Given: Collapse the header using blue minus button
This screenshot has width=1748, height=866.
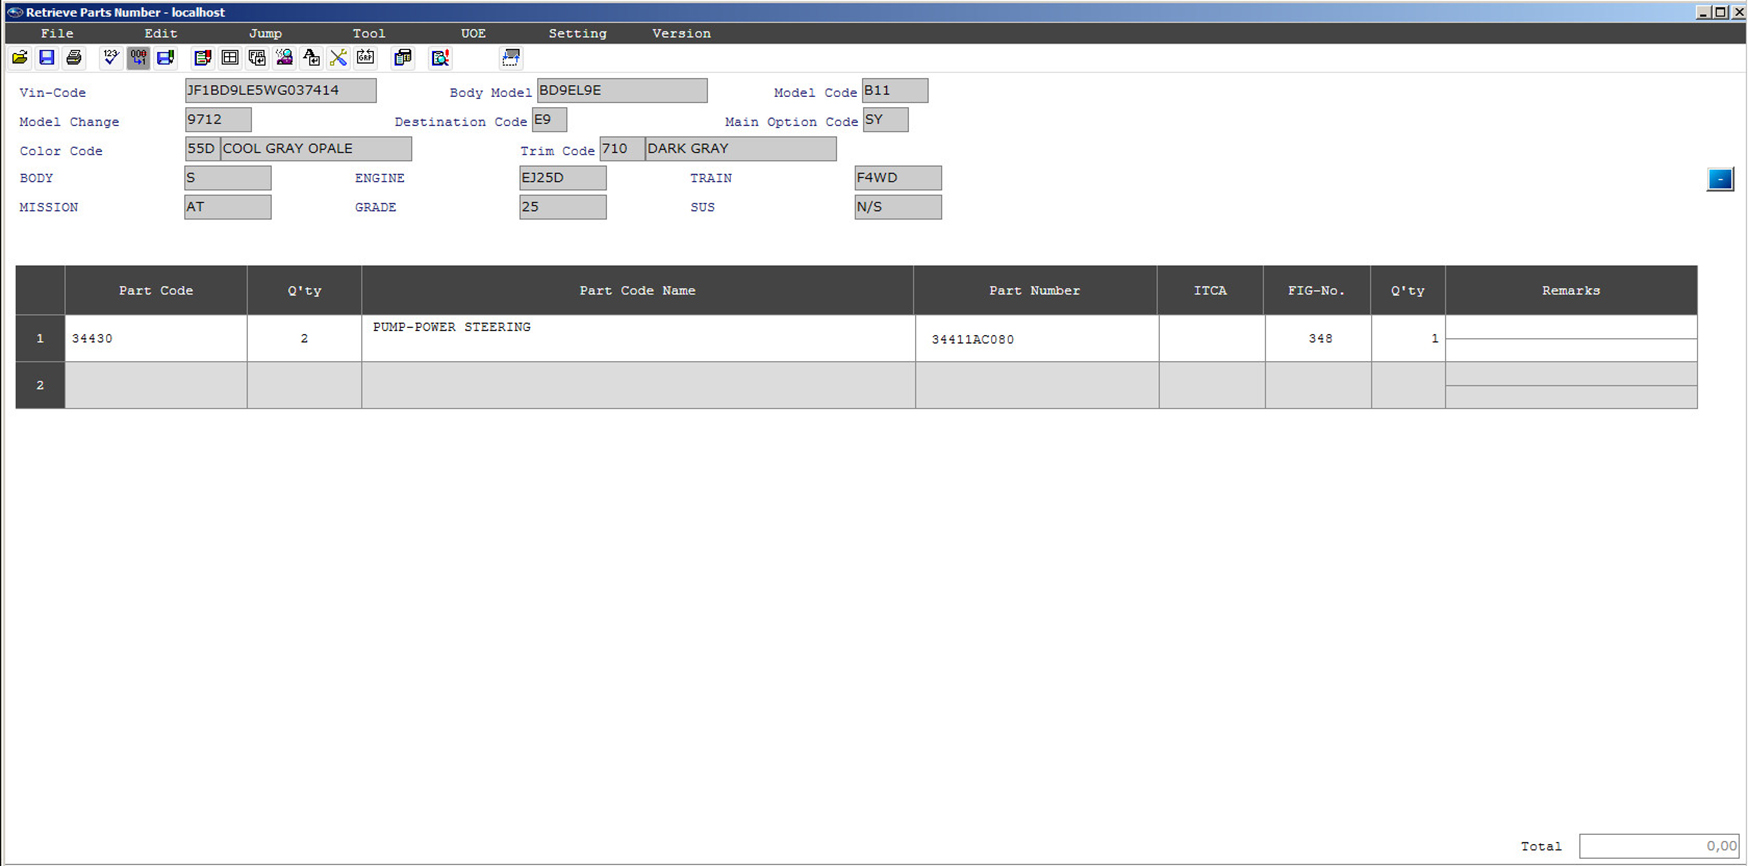Looking at the screenshot, I should point(1719,179).
